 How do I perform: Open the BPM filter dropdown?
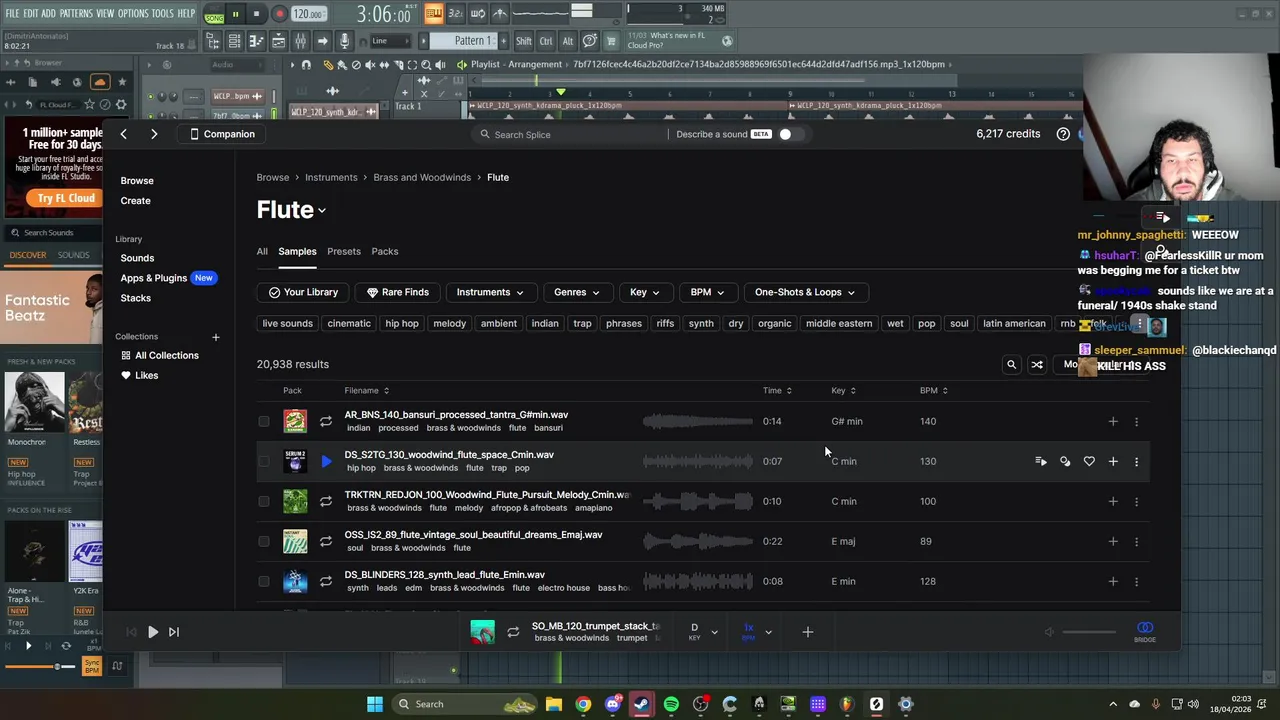707,292
